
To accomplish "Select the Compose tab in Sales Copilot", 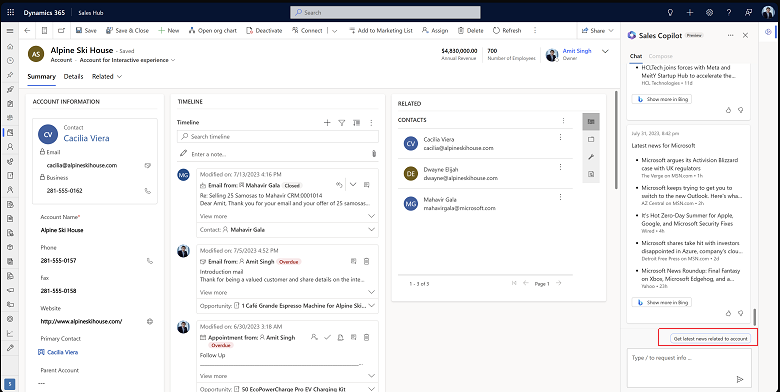I will (661, 56).
